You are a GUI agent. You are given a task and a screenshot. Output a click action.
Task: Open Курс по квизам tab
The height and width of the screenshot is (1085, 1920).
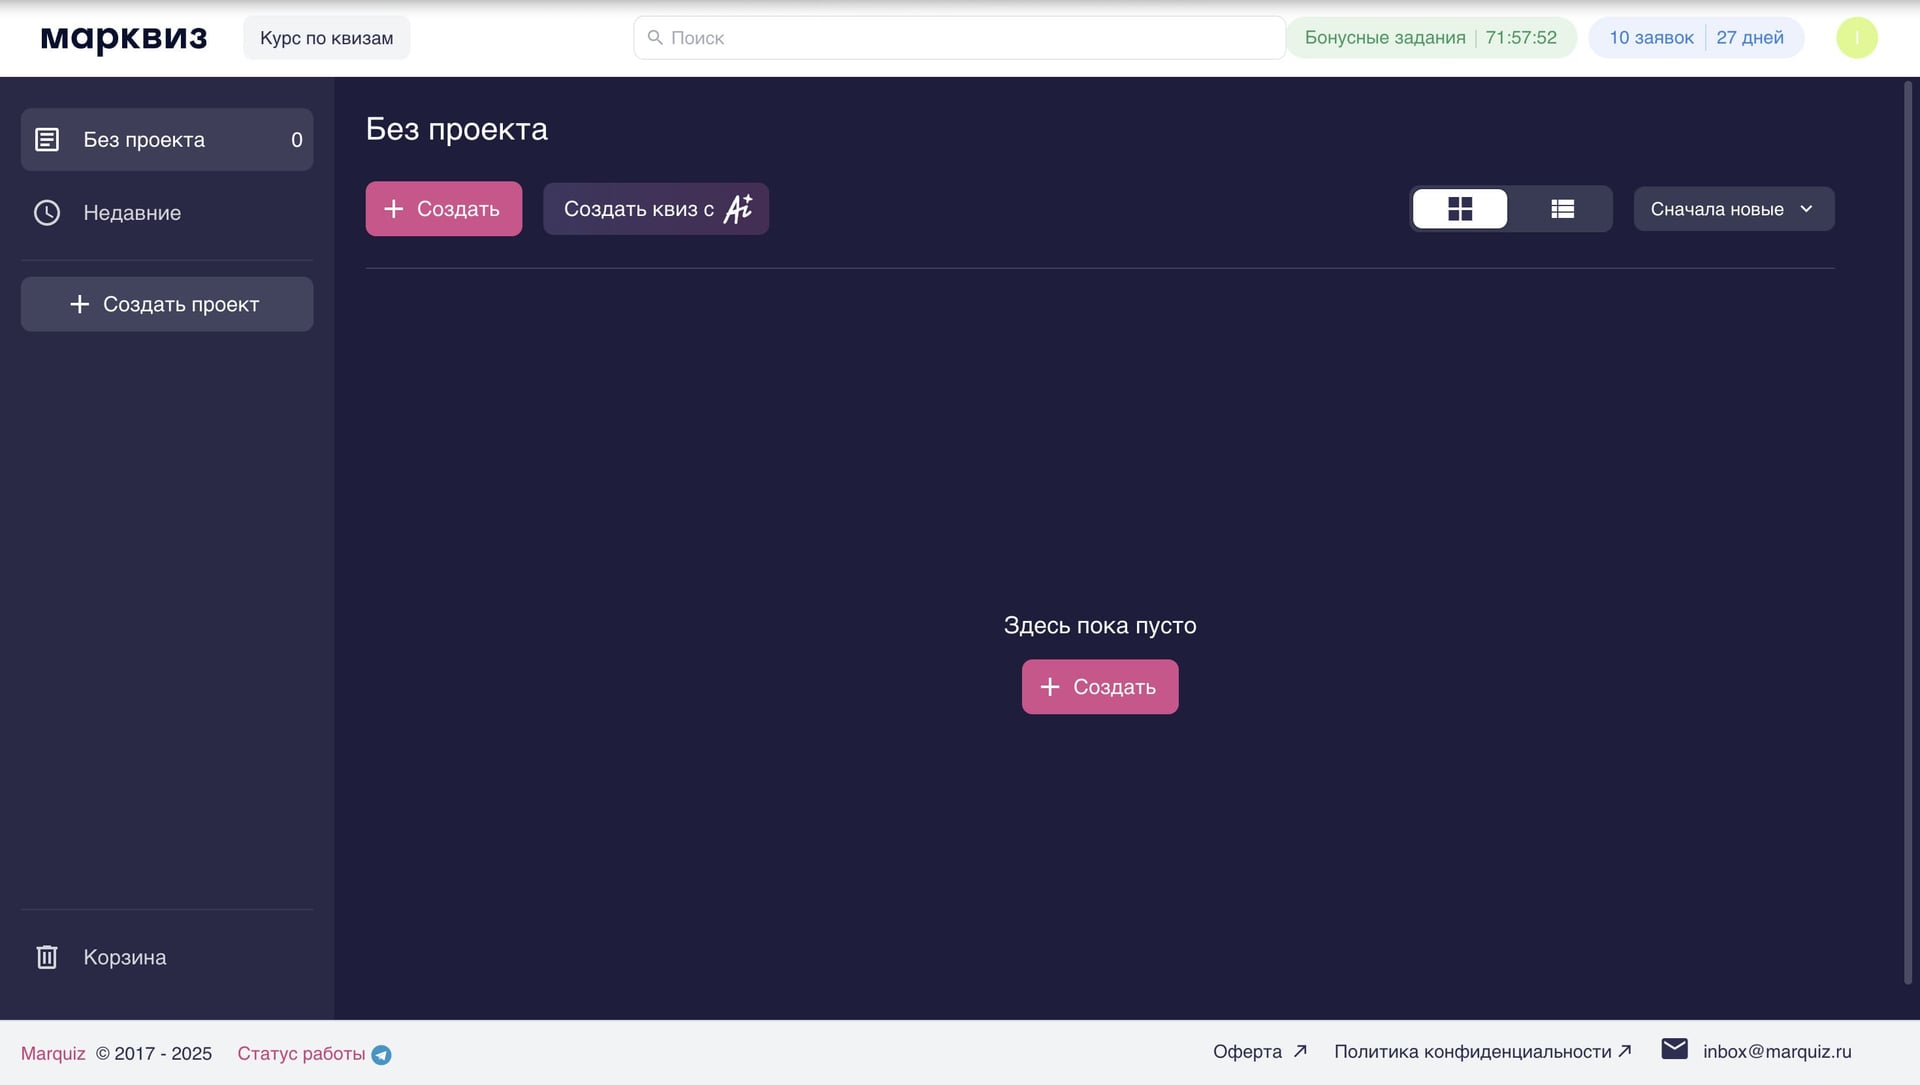[326, 38]
